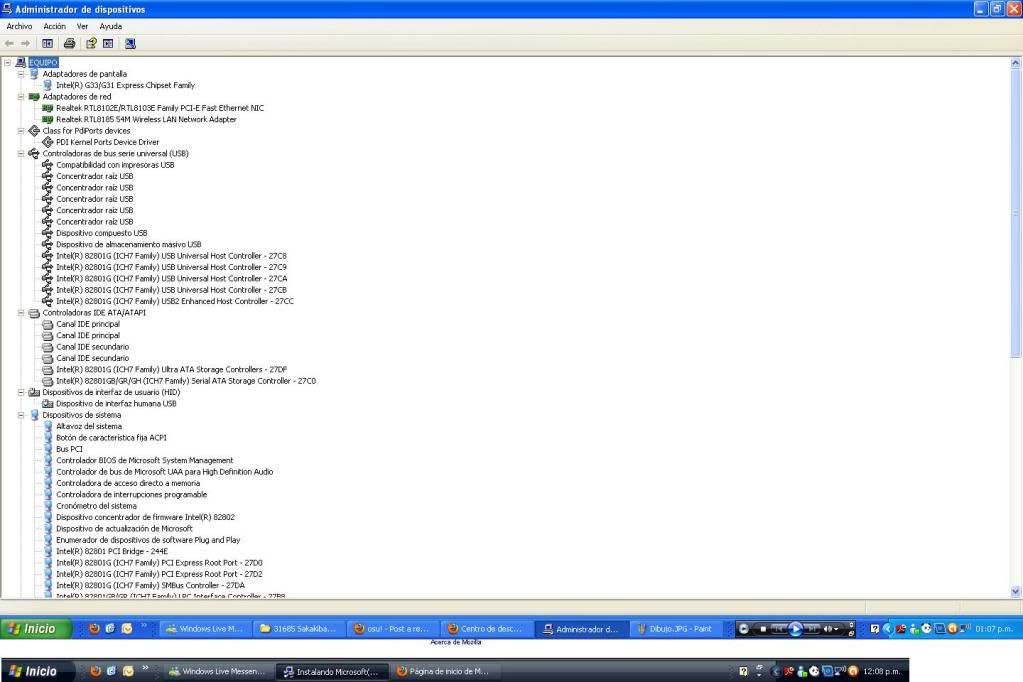Select Dispositivo de interfaz humana USB

(116, 404)
